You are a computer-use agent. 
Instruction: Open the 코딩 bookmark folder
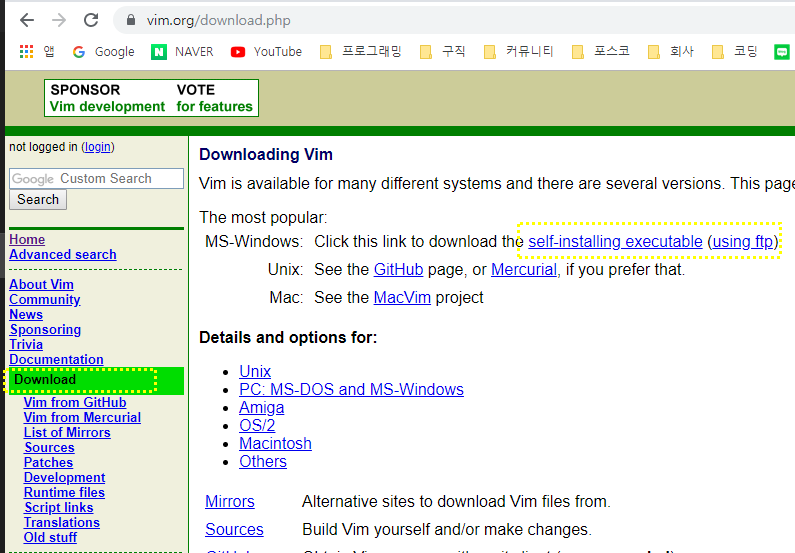tap(735, 52)
